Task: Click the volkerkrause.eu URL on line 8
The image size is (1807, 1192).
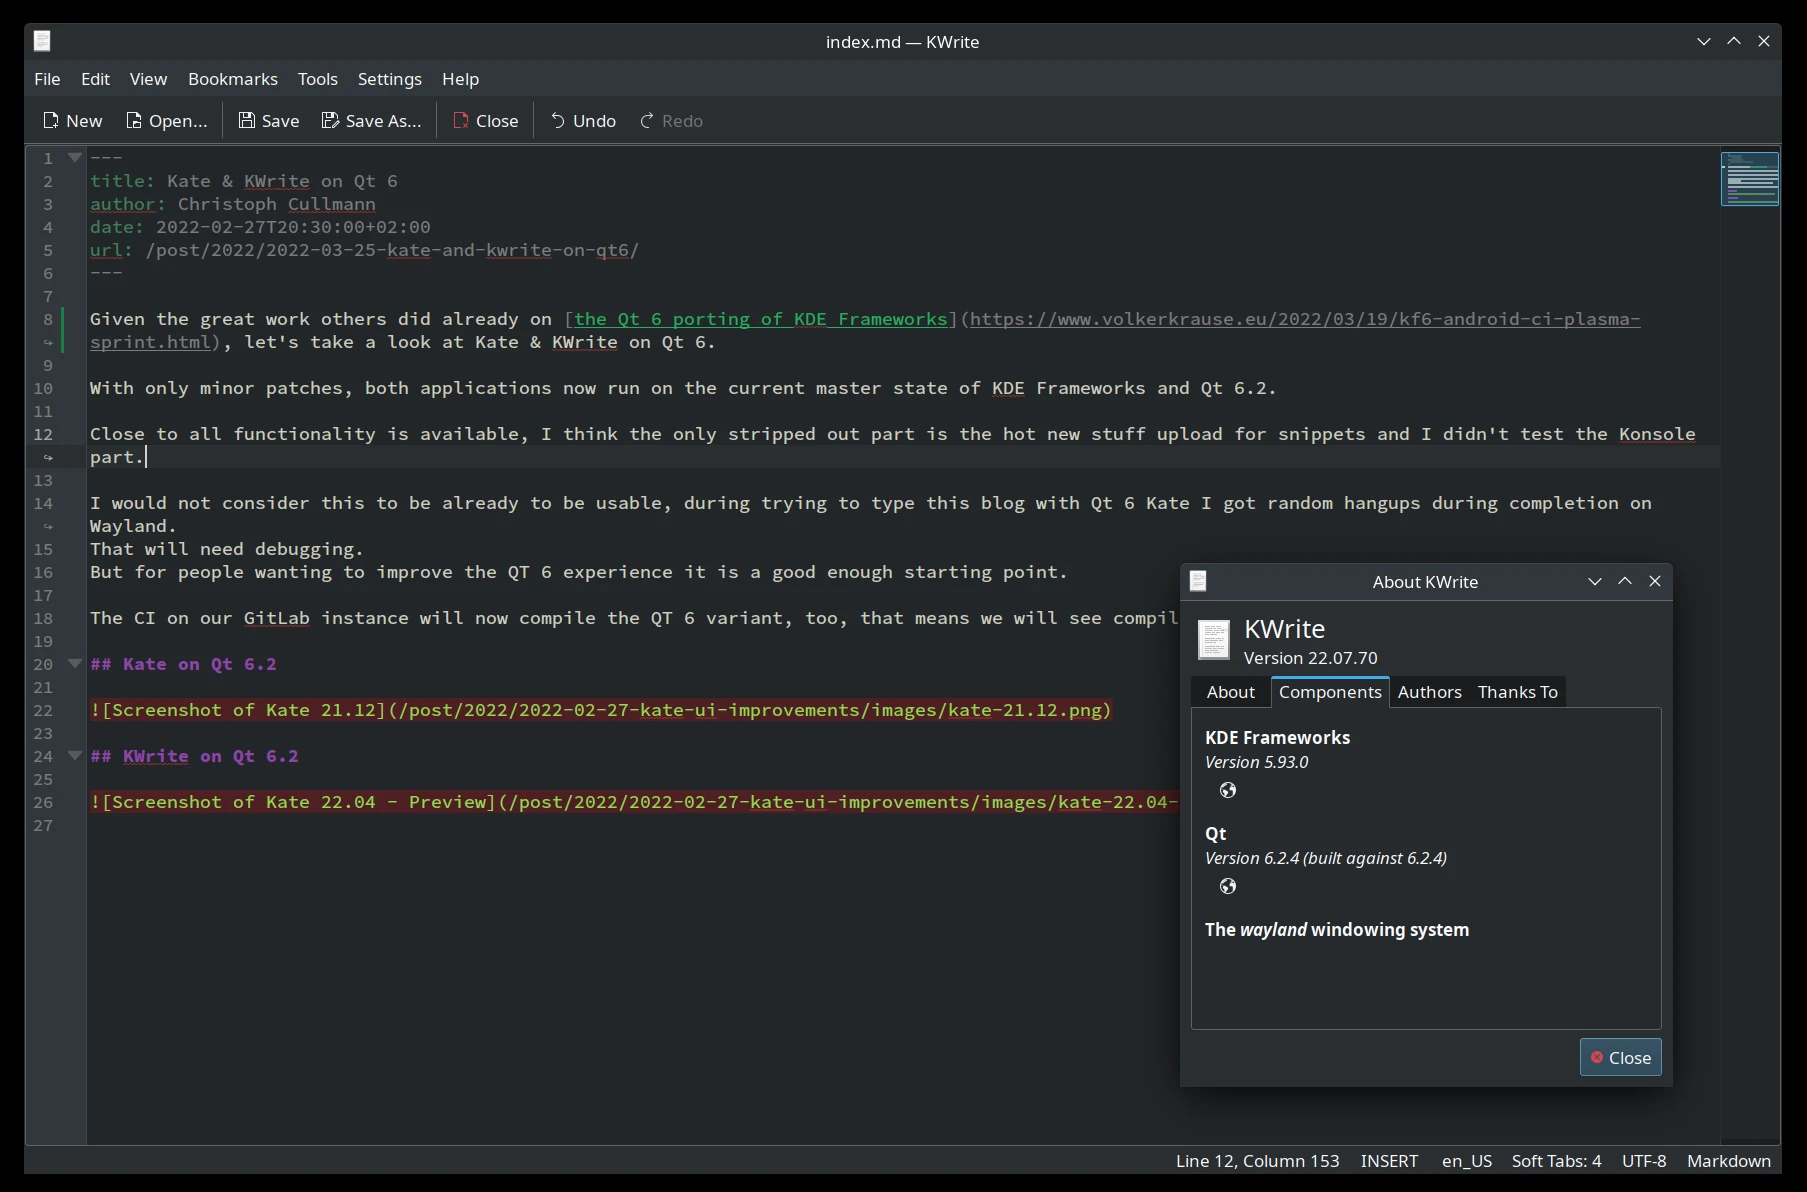Action: coord(1304,319)
